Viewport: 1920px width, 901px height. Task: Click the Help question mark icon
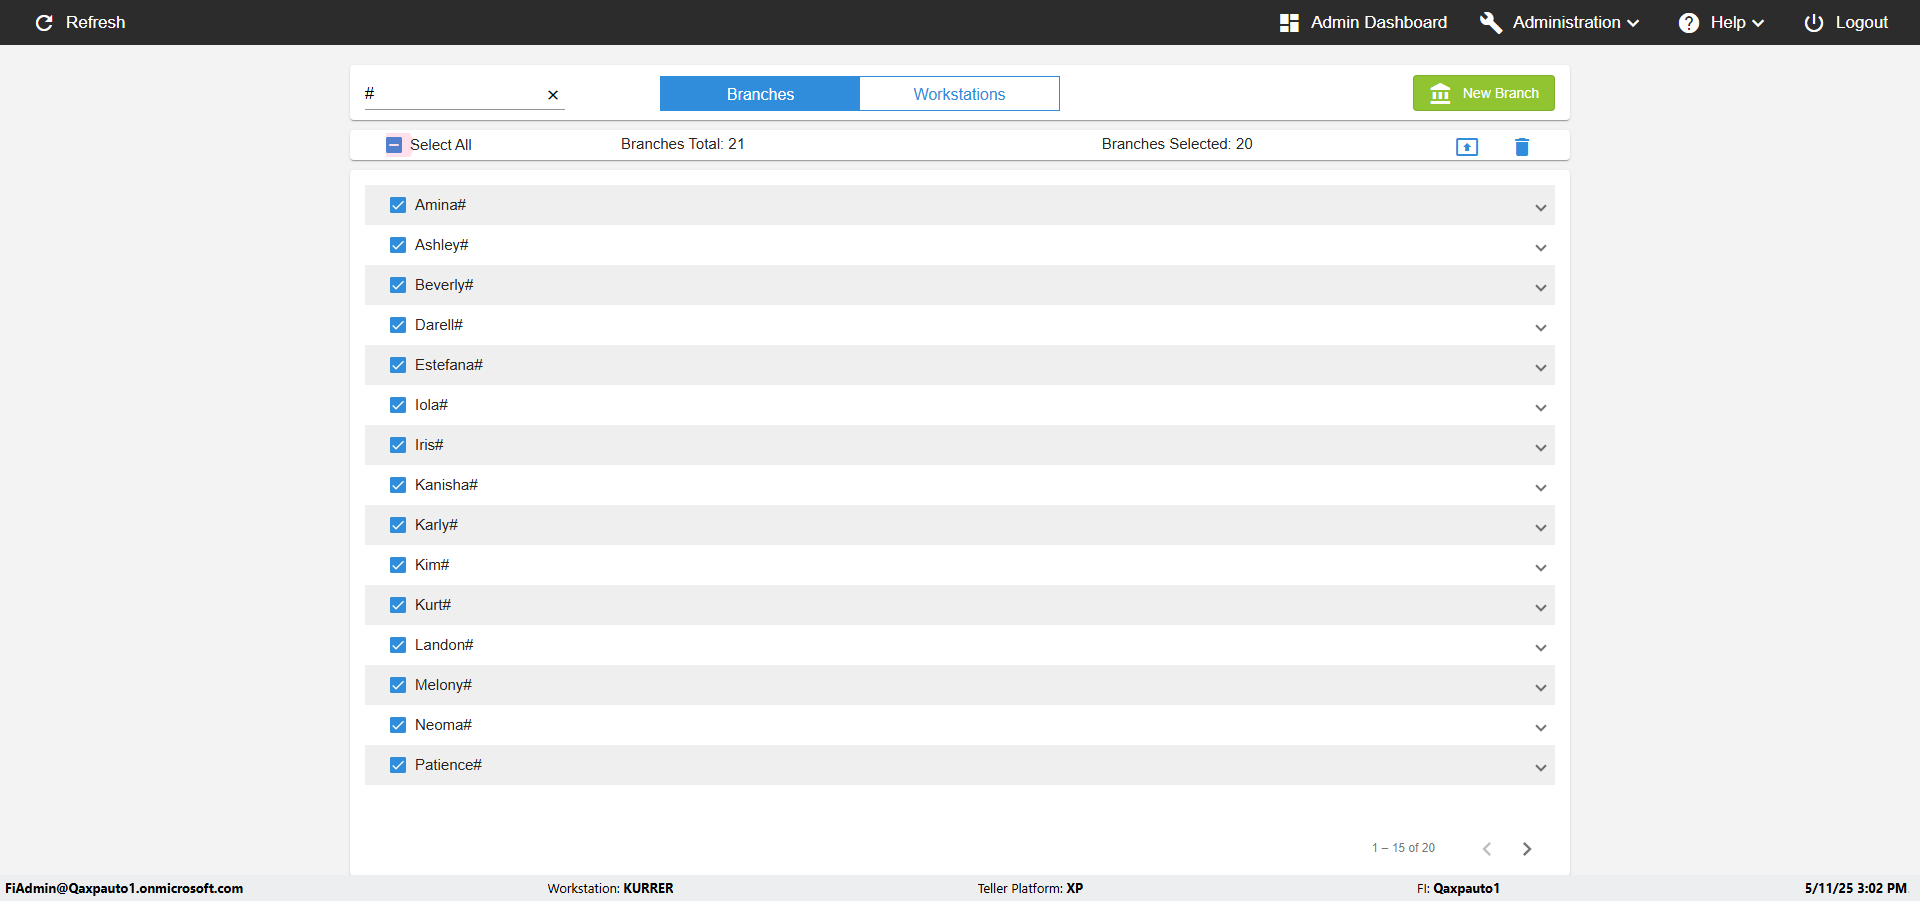1689,22
